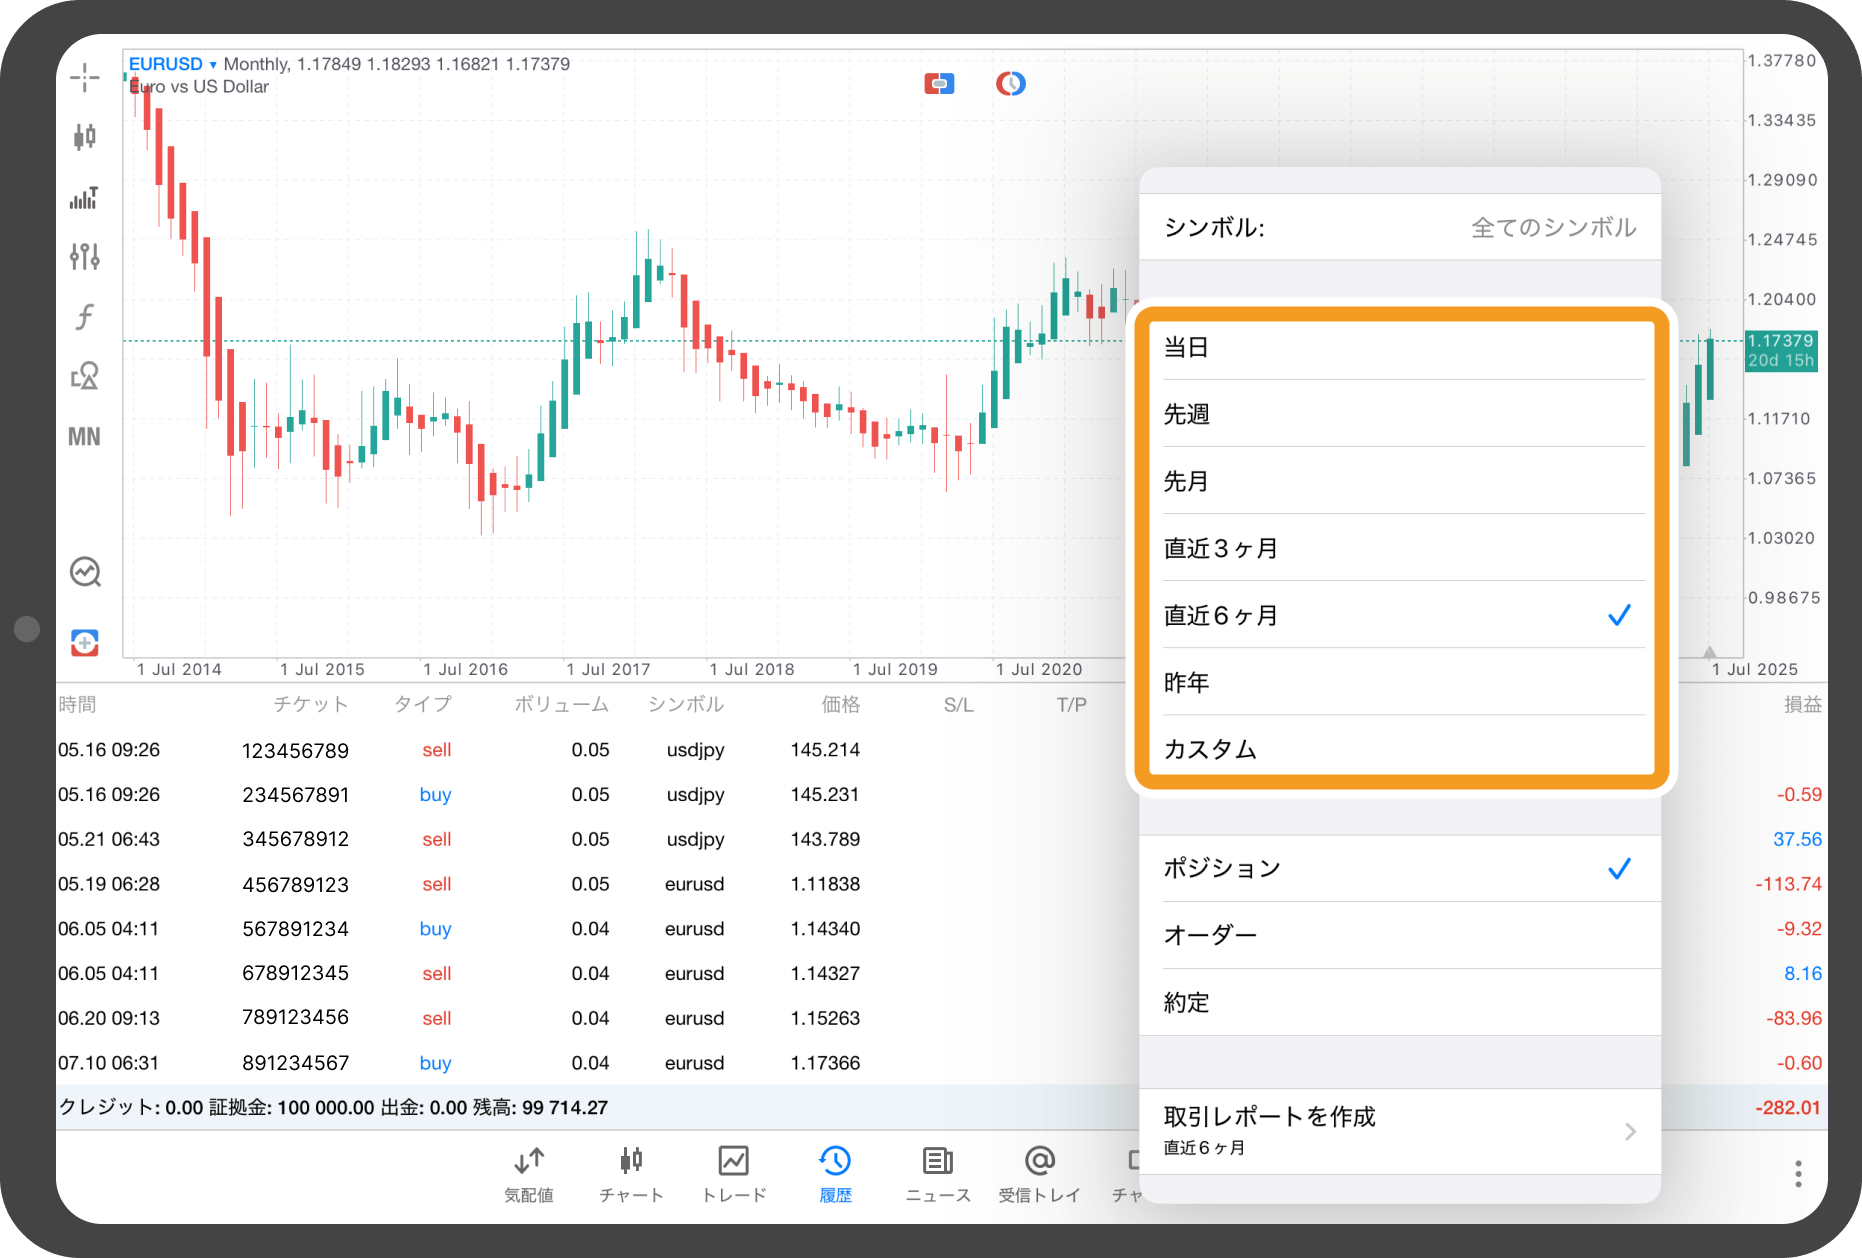Click the MN timeframe selector
Screen dimensions: 1862x1258
(x=85, y=437)
